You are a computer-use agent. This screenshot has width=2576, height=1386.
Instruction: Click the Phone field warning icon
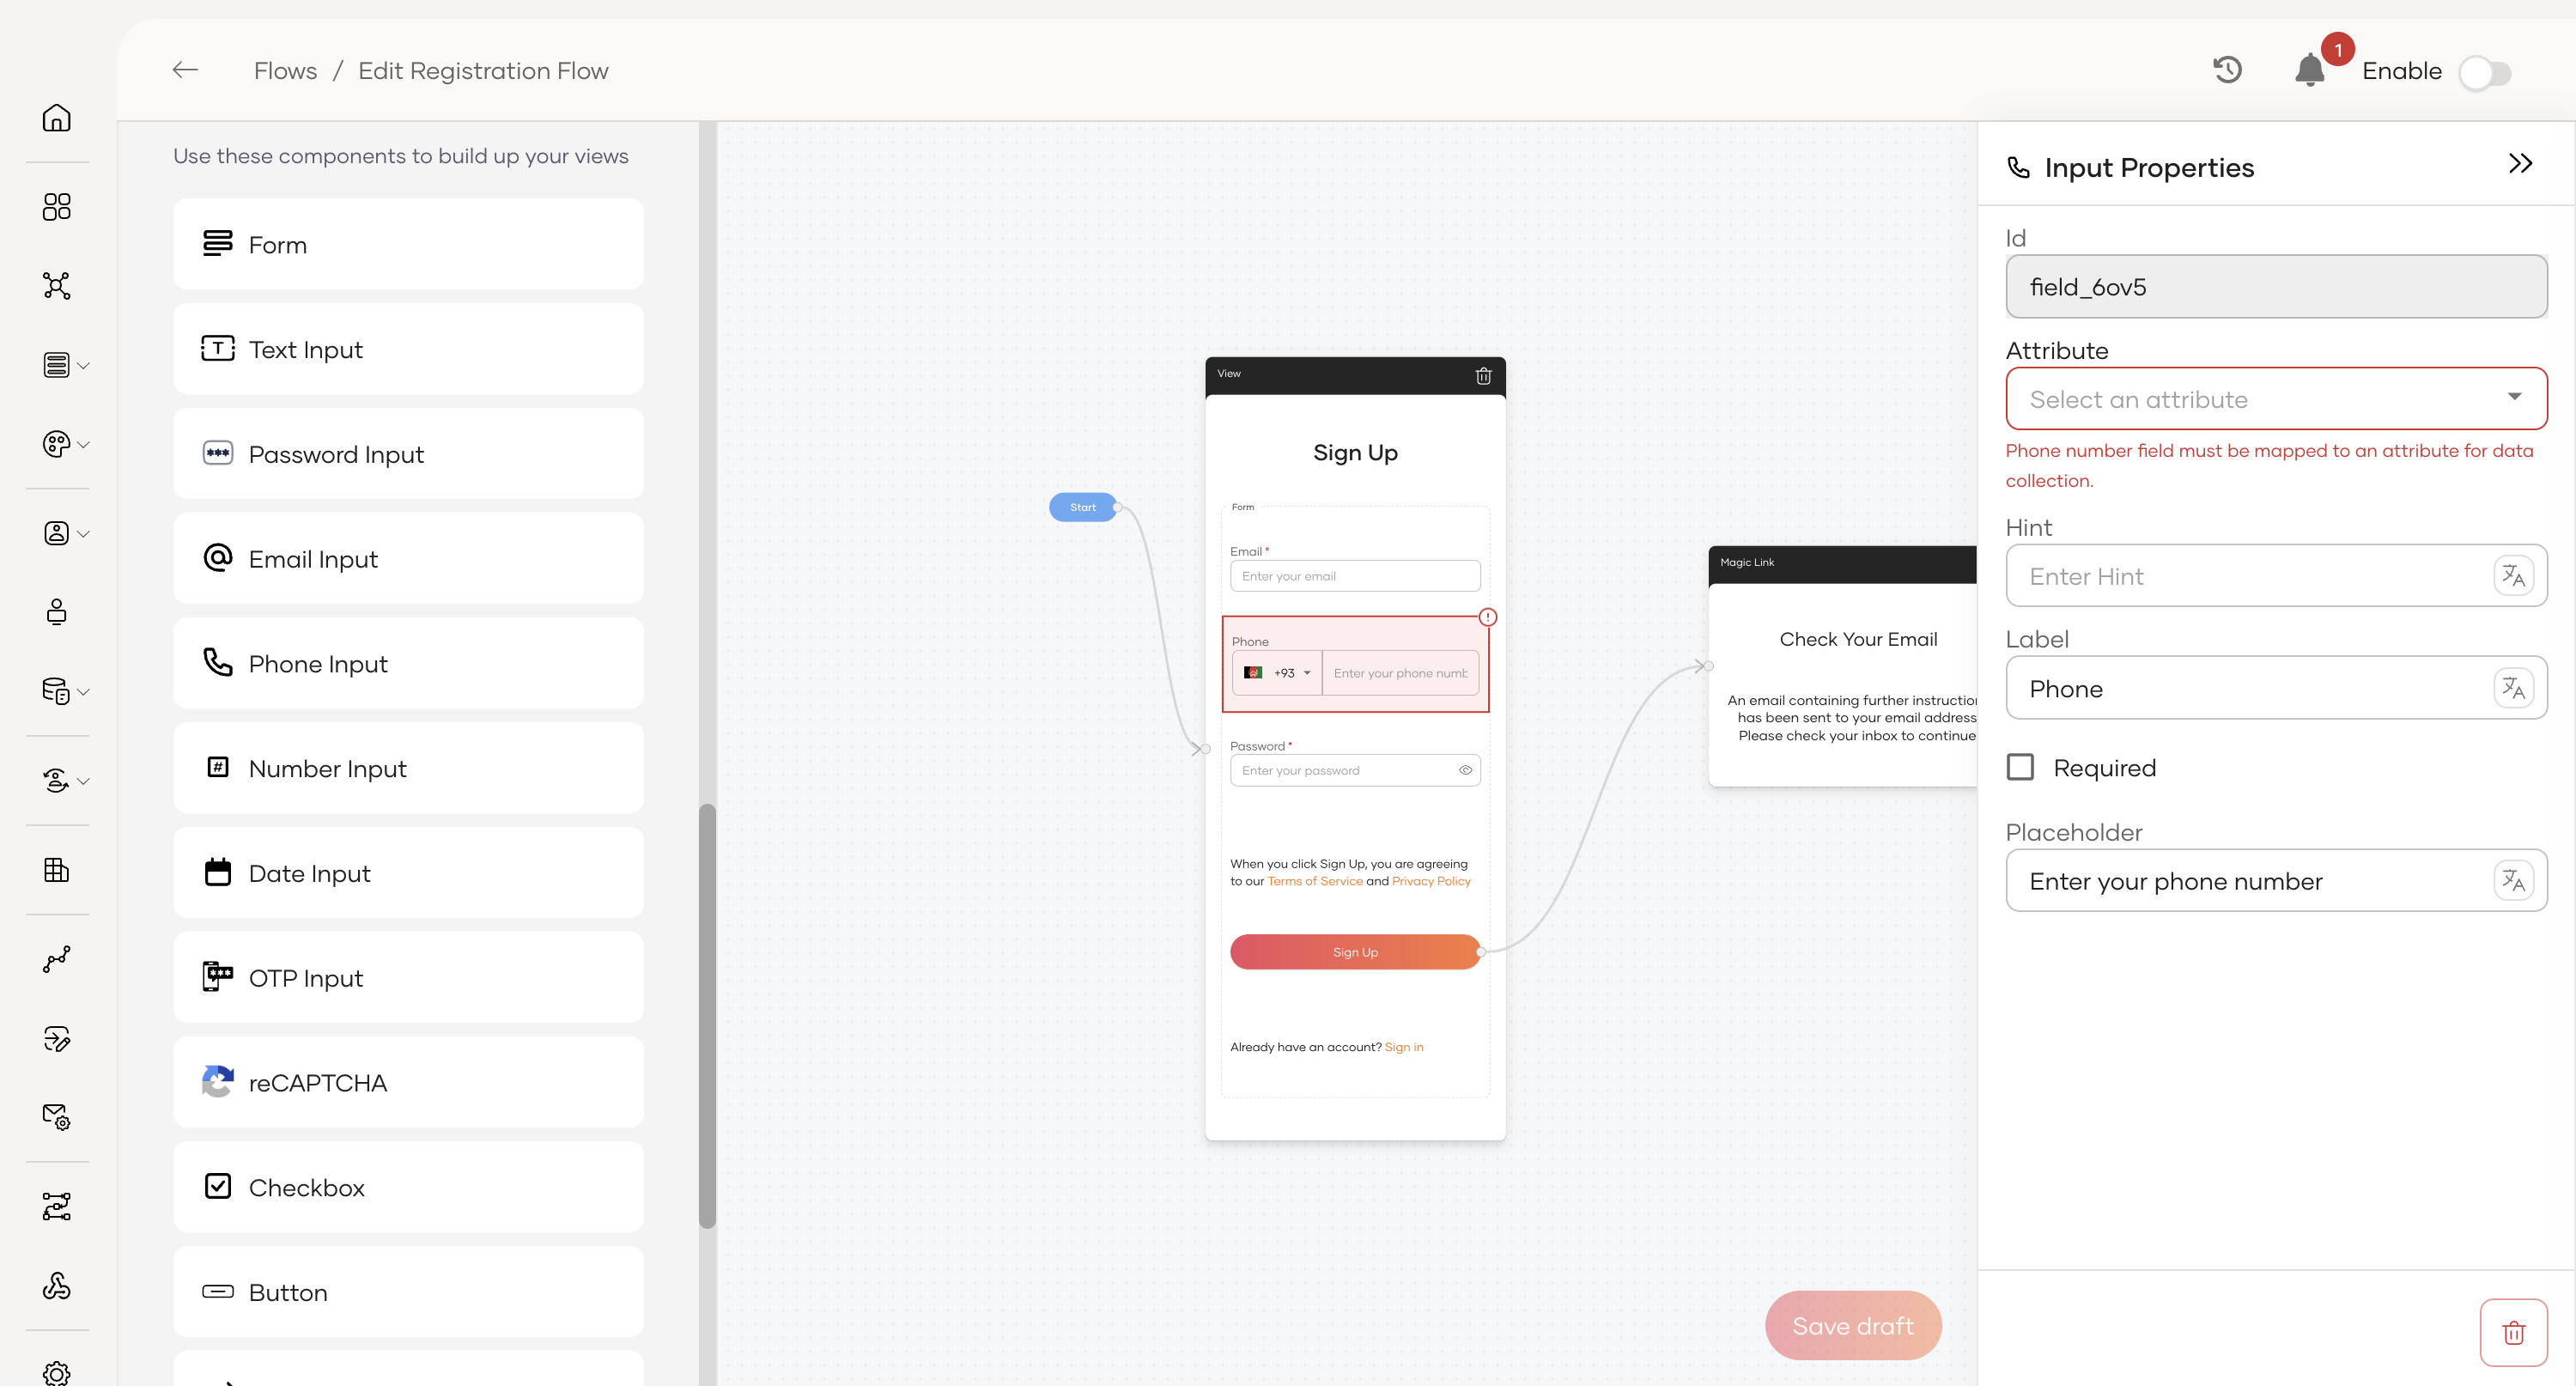1488,617
